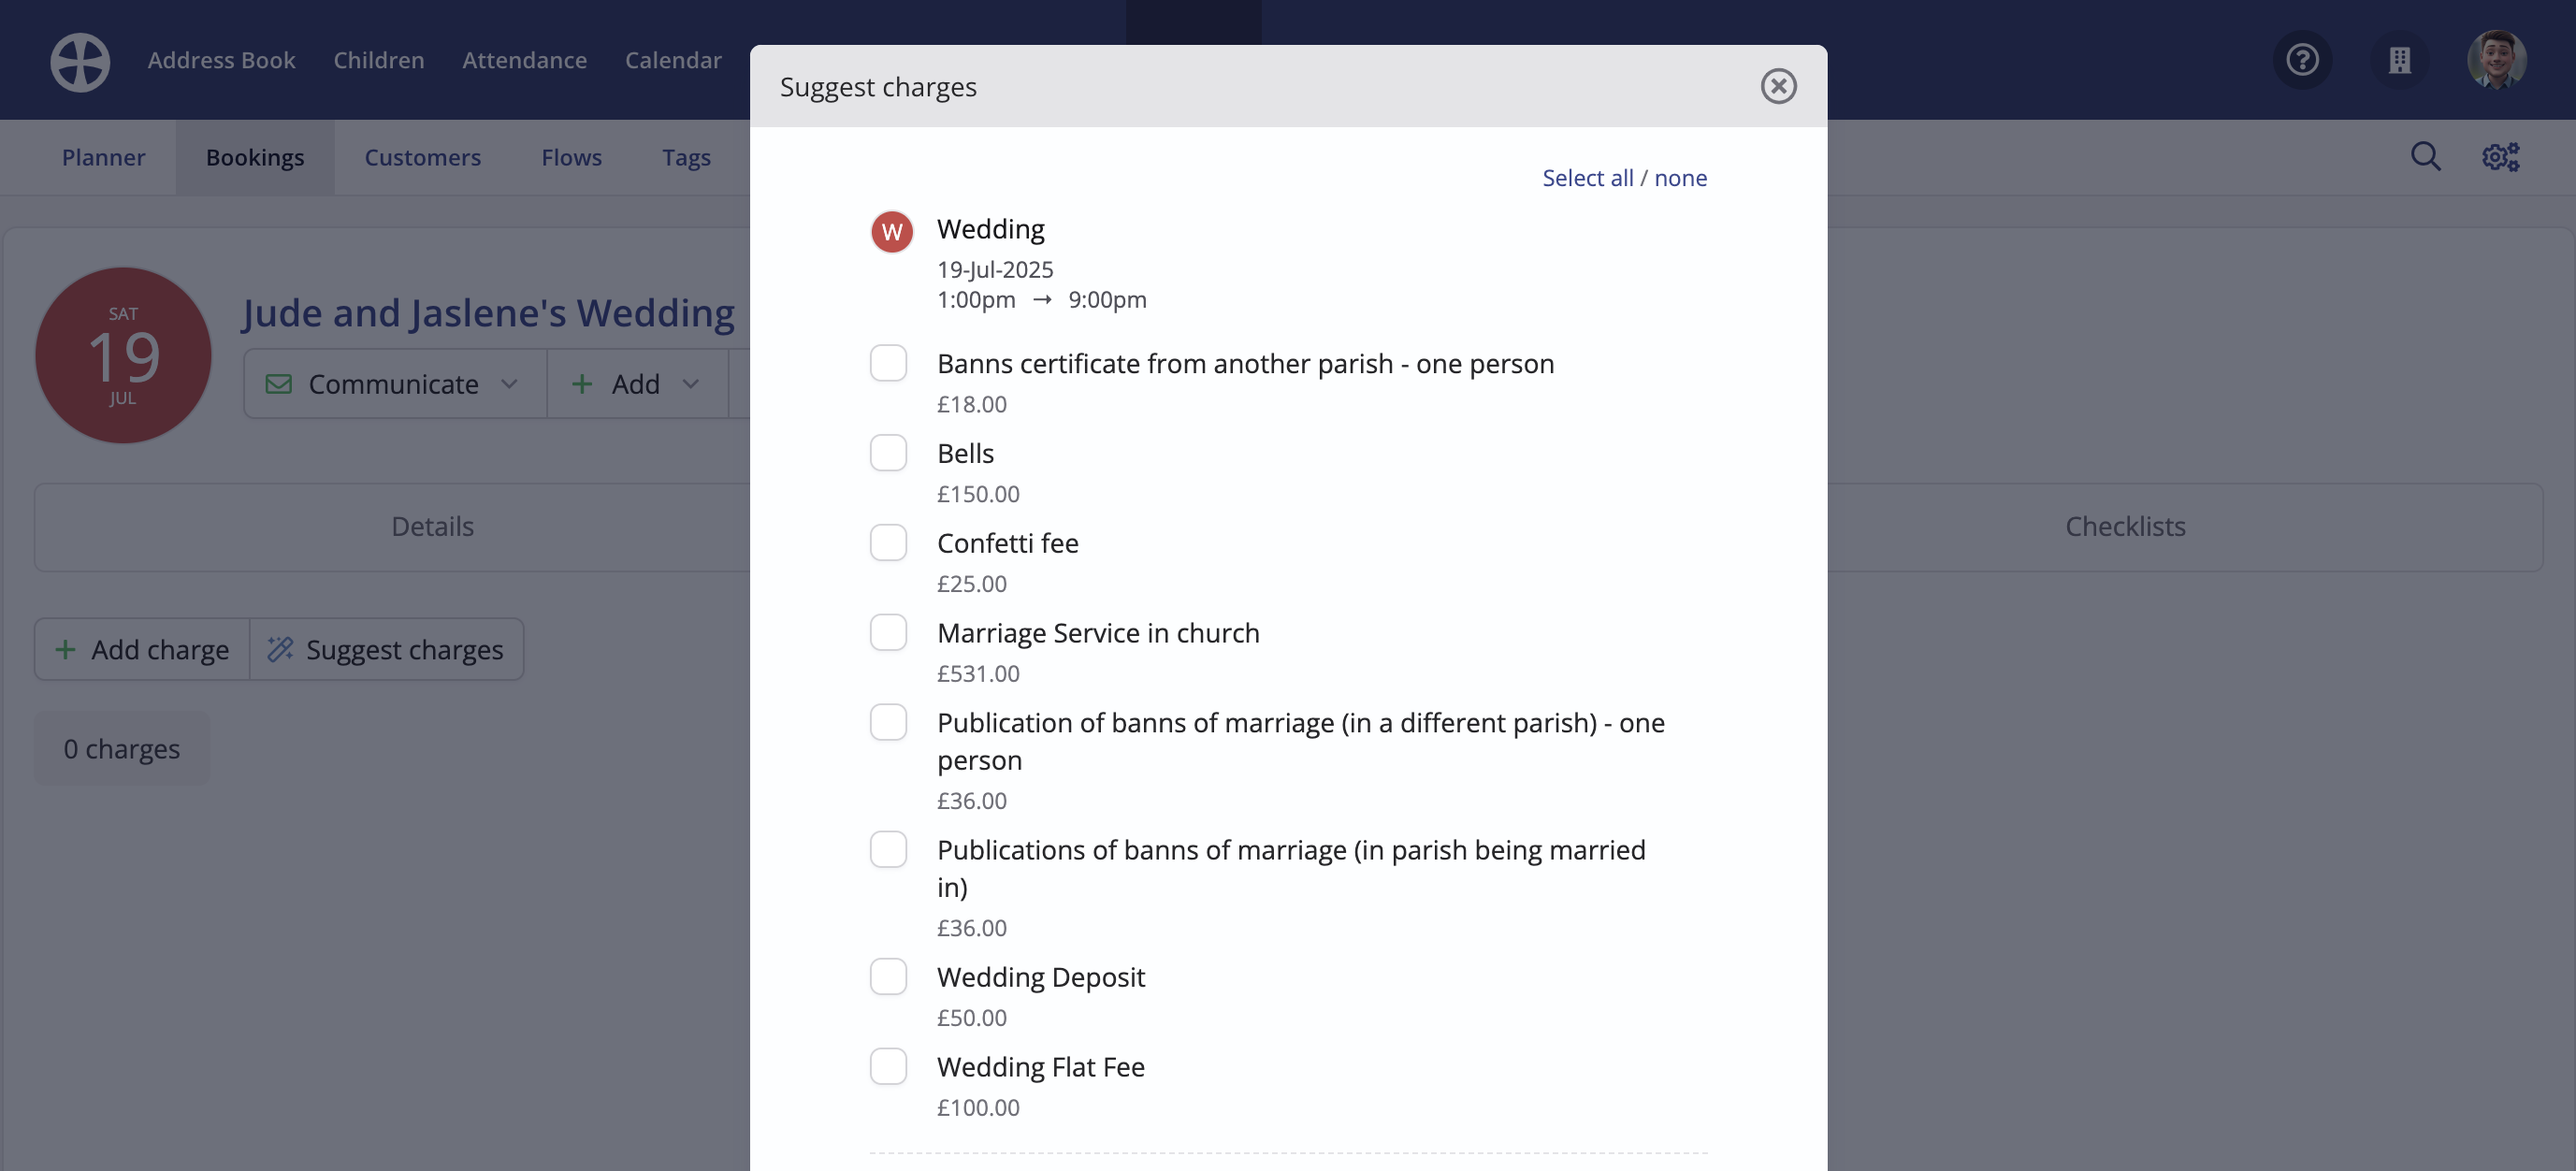Switch to the Flows tab
The image size is (2576, 1171).
pyautogui.click(x=571, y=157)
